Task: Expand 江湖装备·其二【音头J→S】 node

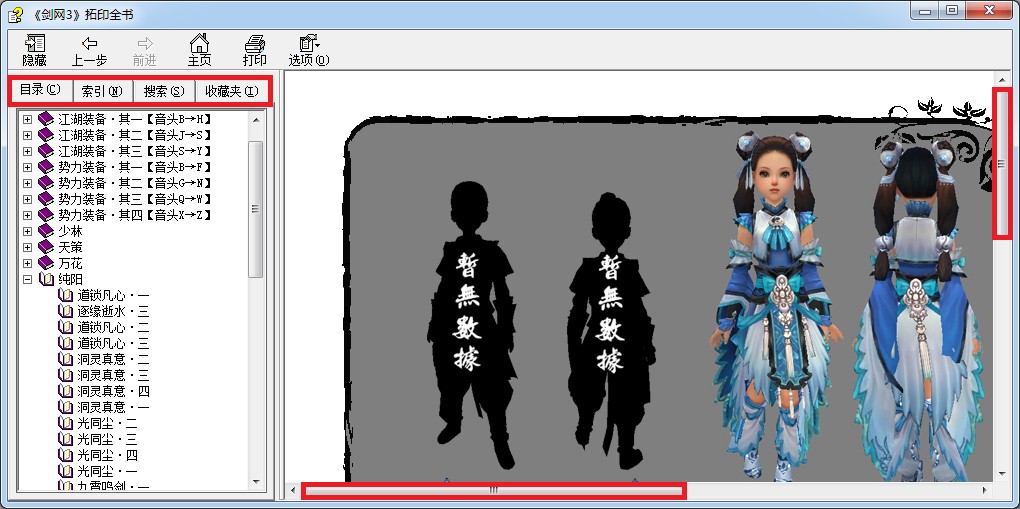Action: [x=27, y=135]
